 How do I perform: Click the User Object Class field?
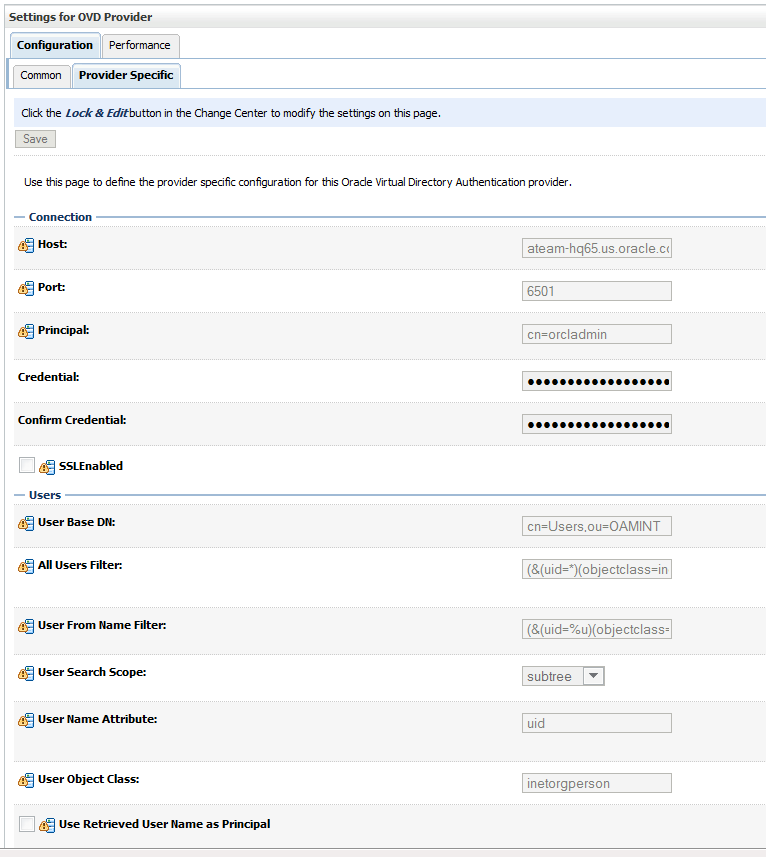pyautogui.click(x=597, y=783)
